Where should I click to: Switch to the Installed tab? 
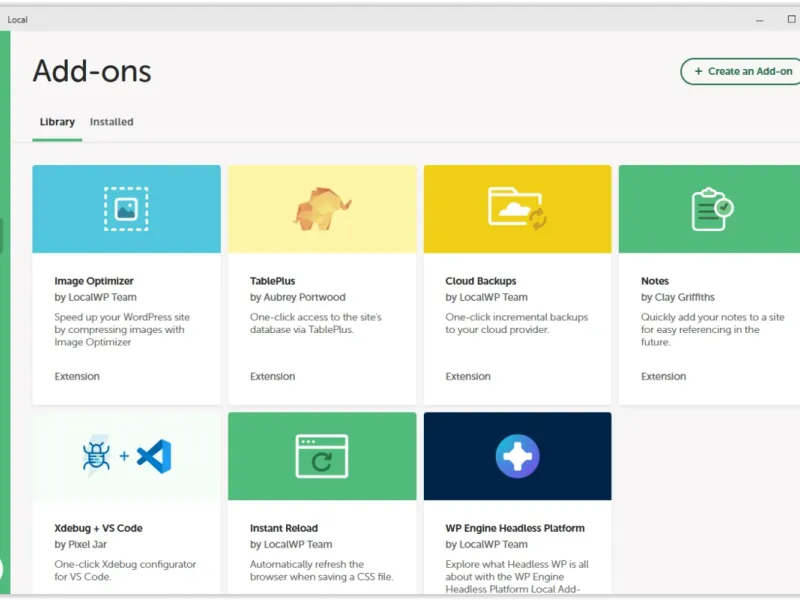pos(112,122)
